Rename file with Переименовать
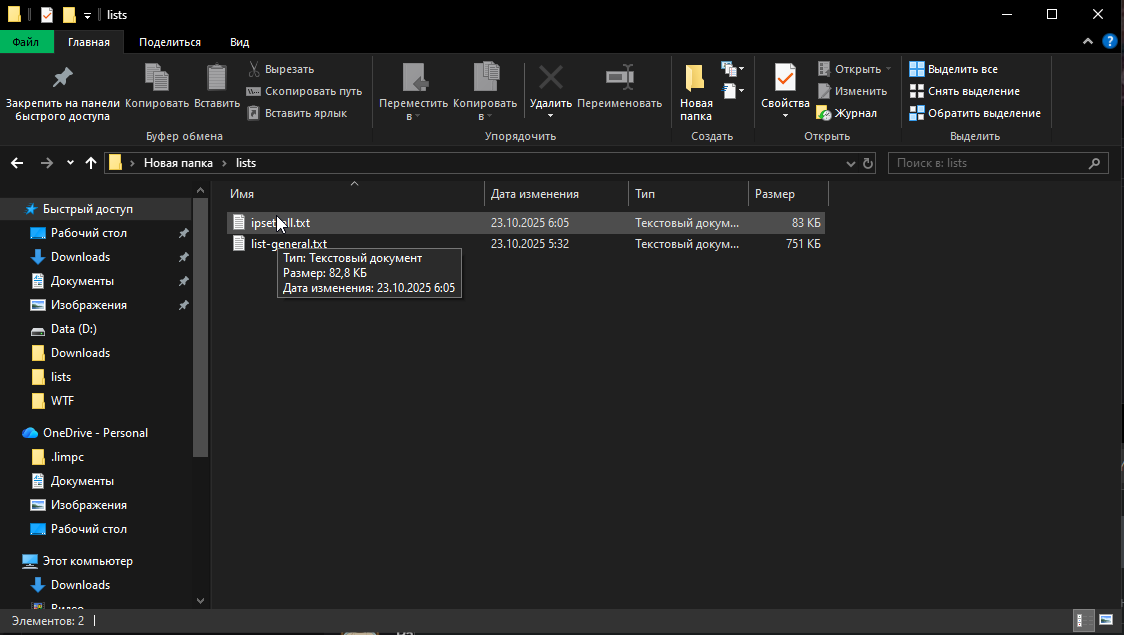The height and width of the screenshot is (635, 1124). [619, 87]
